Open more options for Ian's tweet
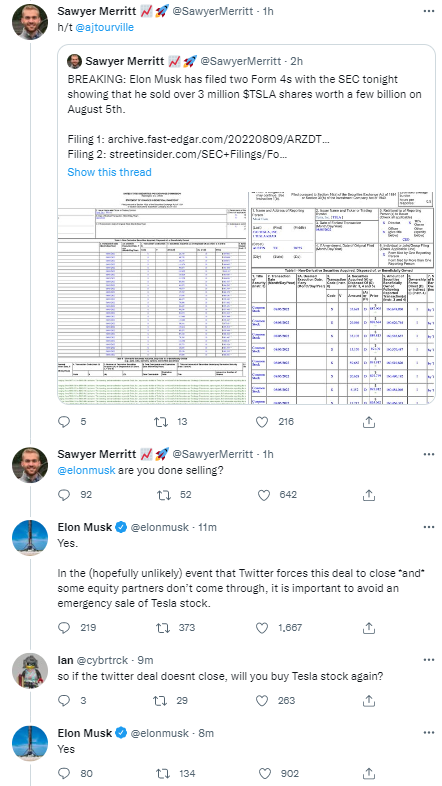 click(x=428, y=660)
